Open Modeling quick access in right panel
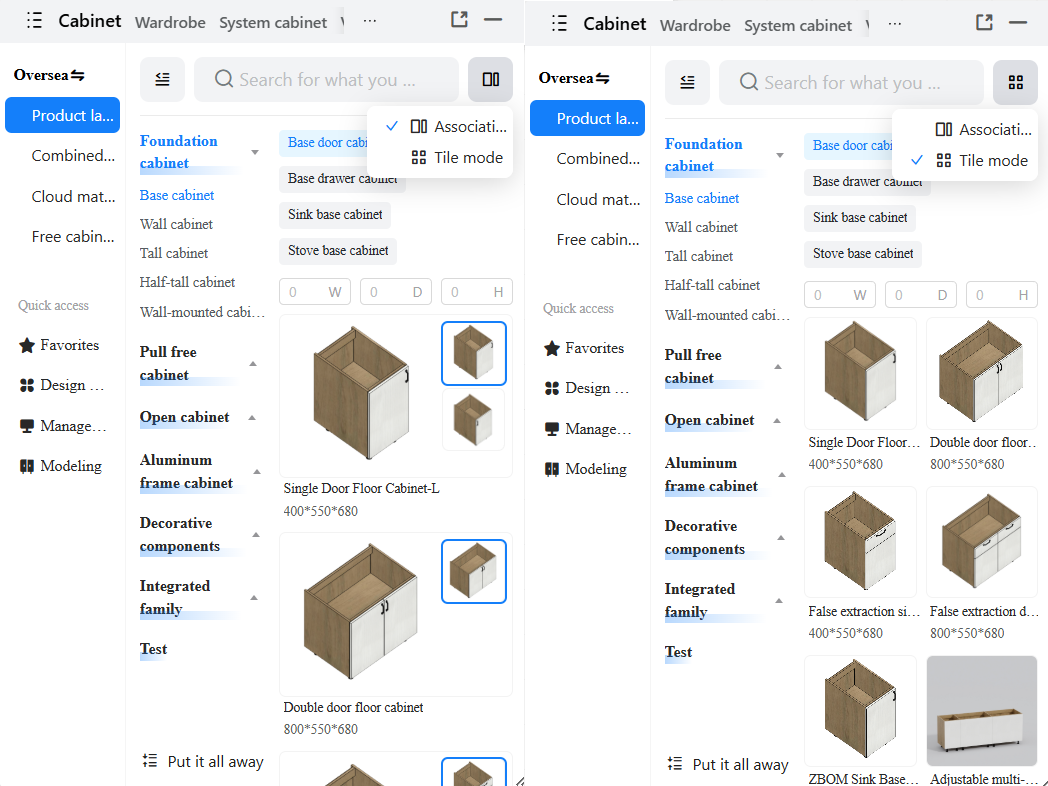The height and width of the screenshot is (786, 1048). click(x=585, y=469)
